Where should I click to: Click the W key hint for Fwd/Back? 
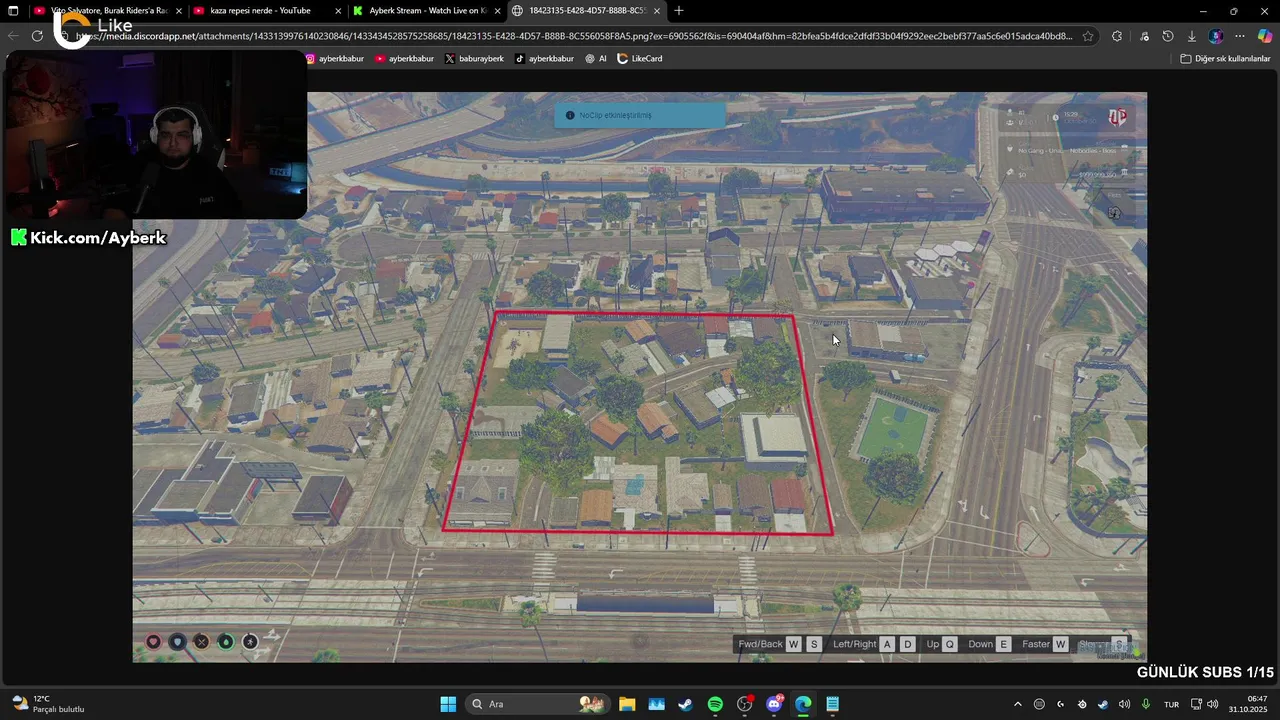coord(793,644)
